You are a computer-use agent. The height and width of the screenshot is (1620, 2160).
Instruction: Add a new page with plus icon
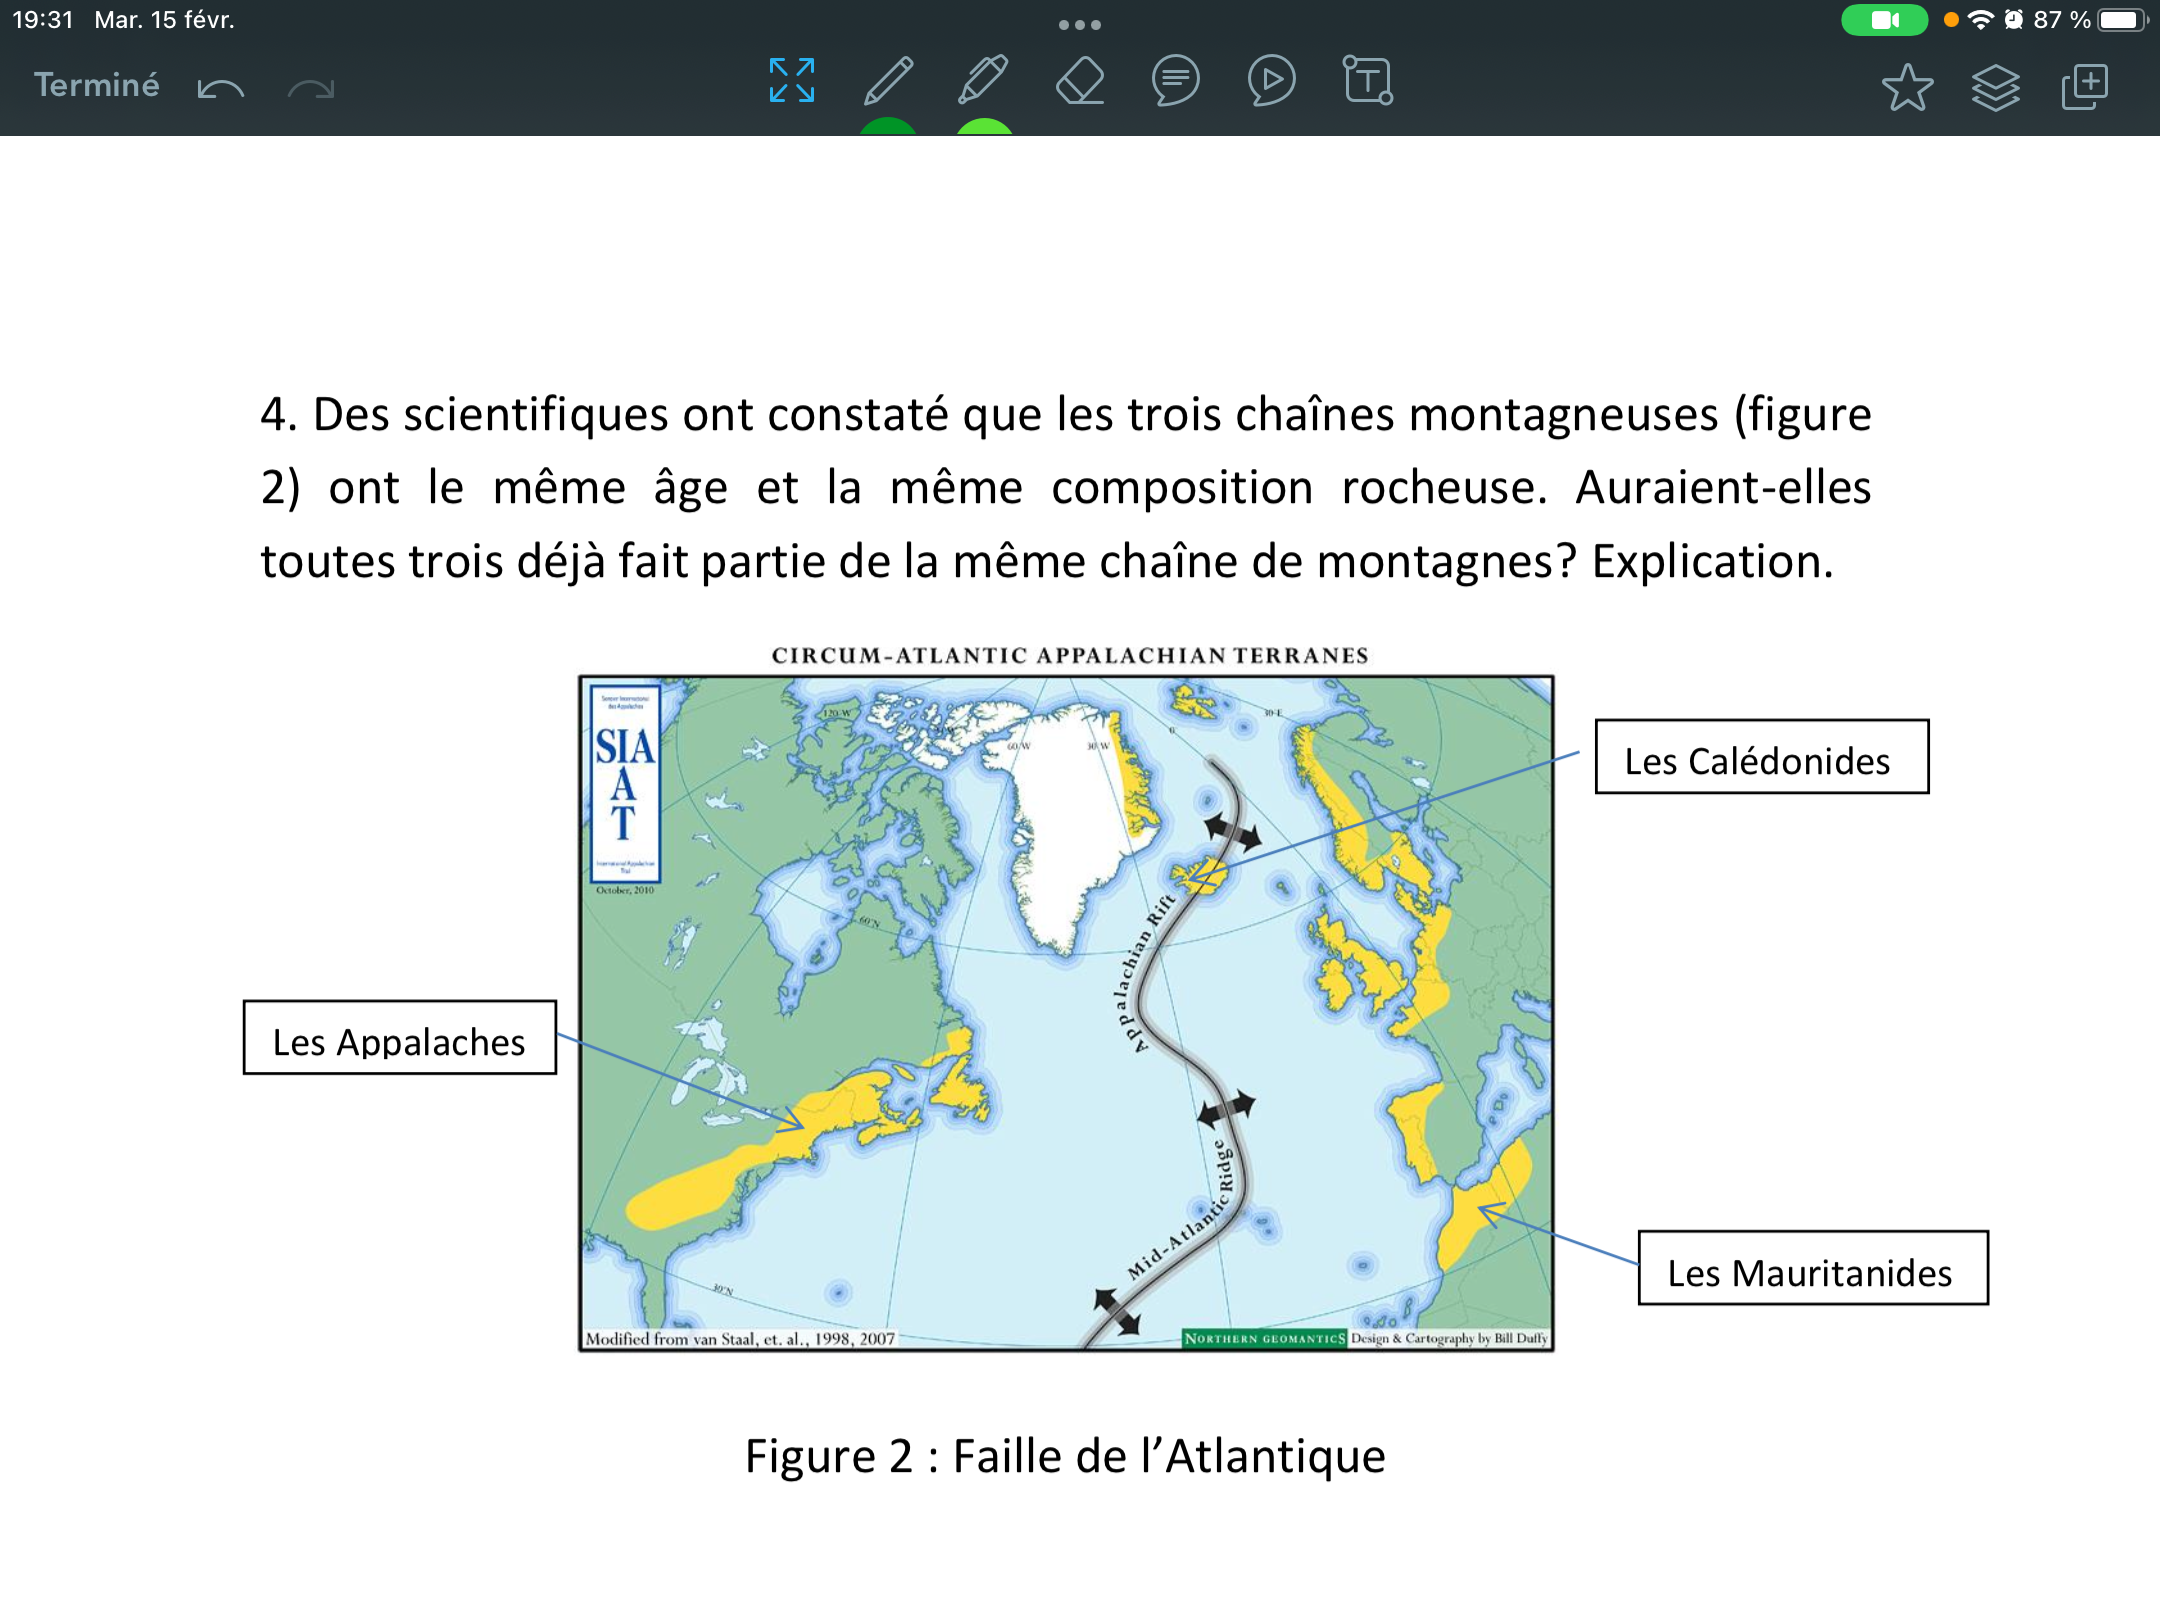point(2084,87)
